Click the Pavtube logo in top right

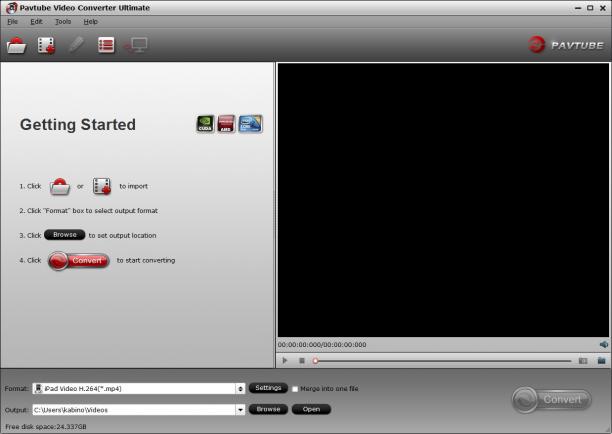point(565,45)
